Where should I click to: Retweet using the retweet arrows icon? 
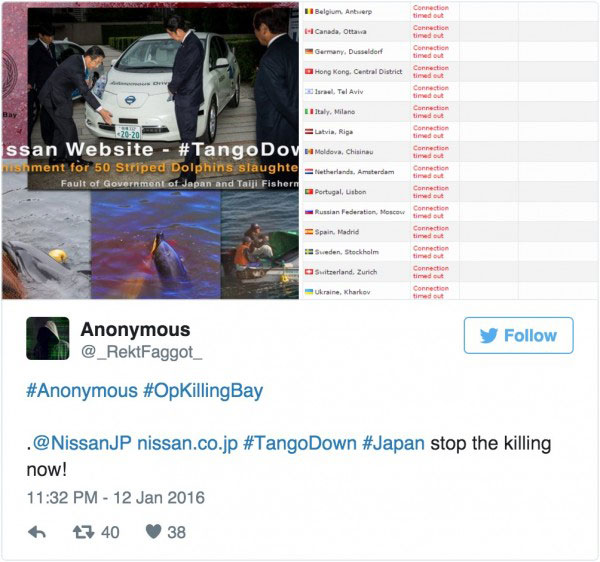click(83, 532)
